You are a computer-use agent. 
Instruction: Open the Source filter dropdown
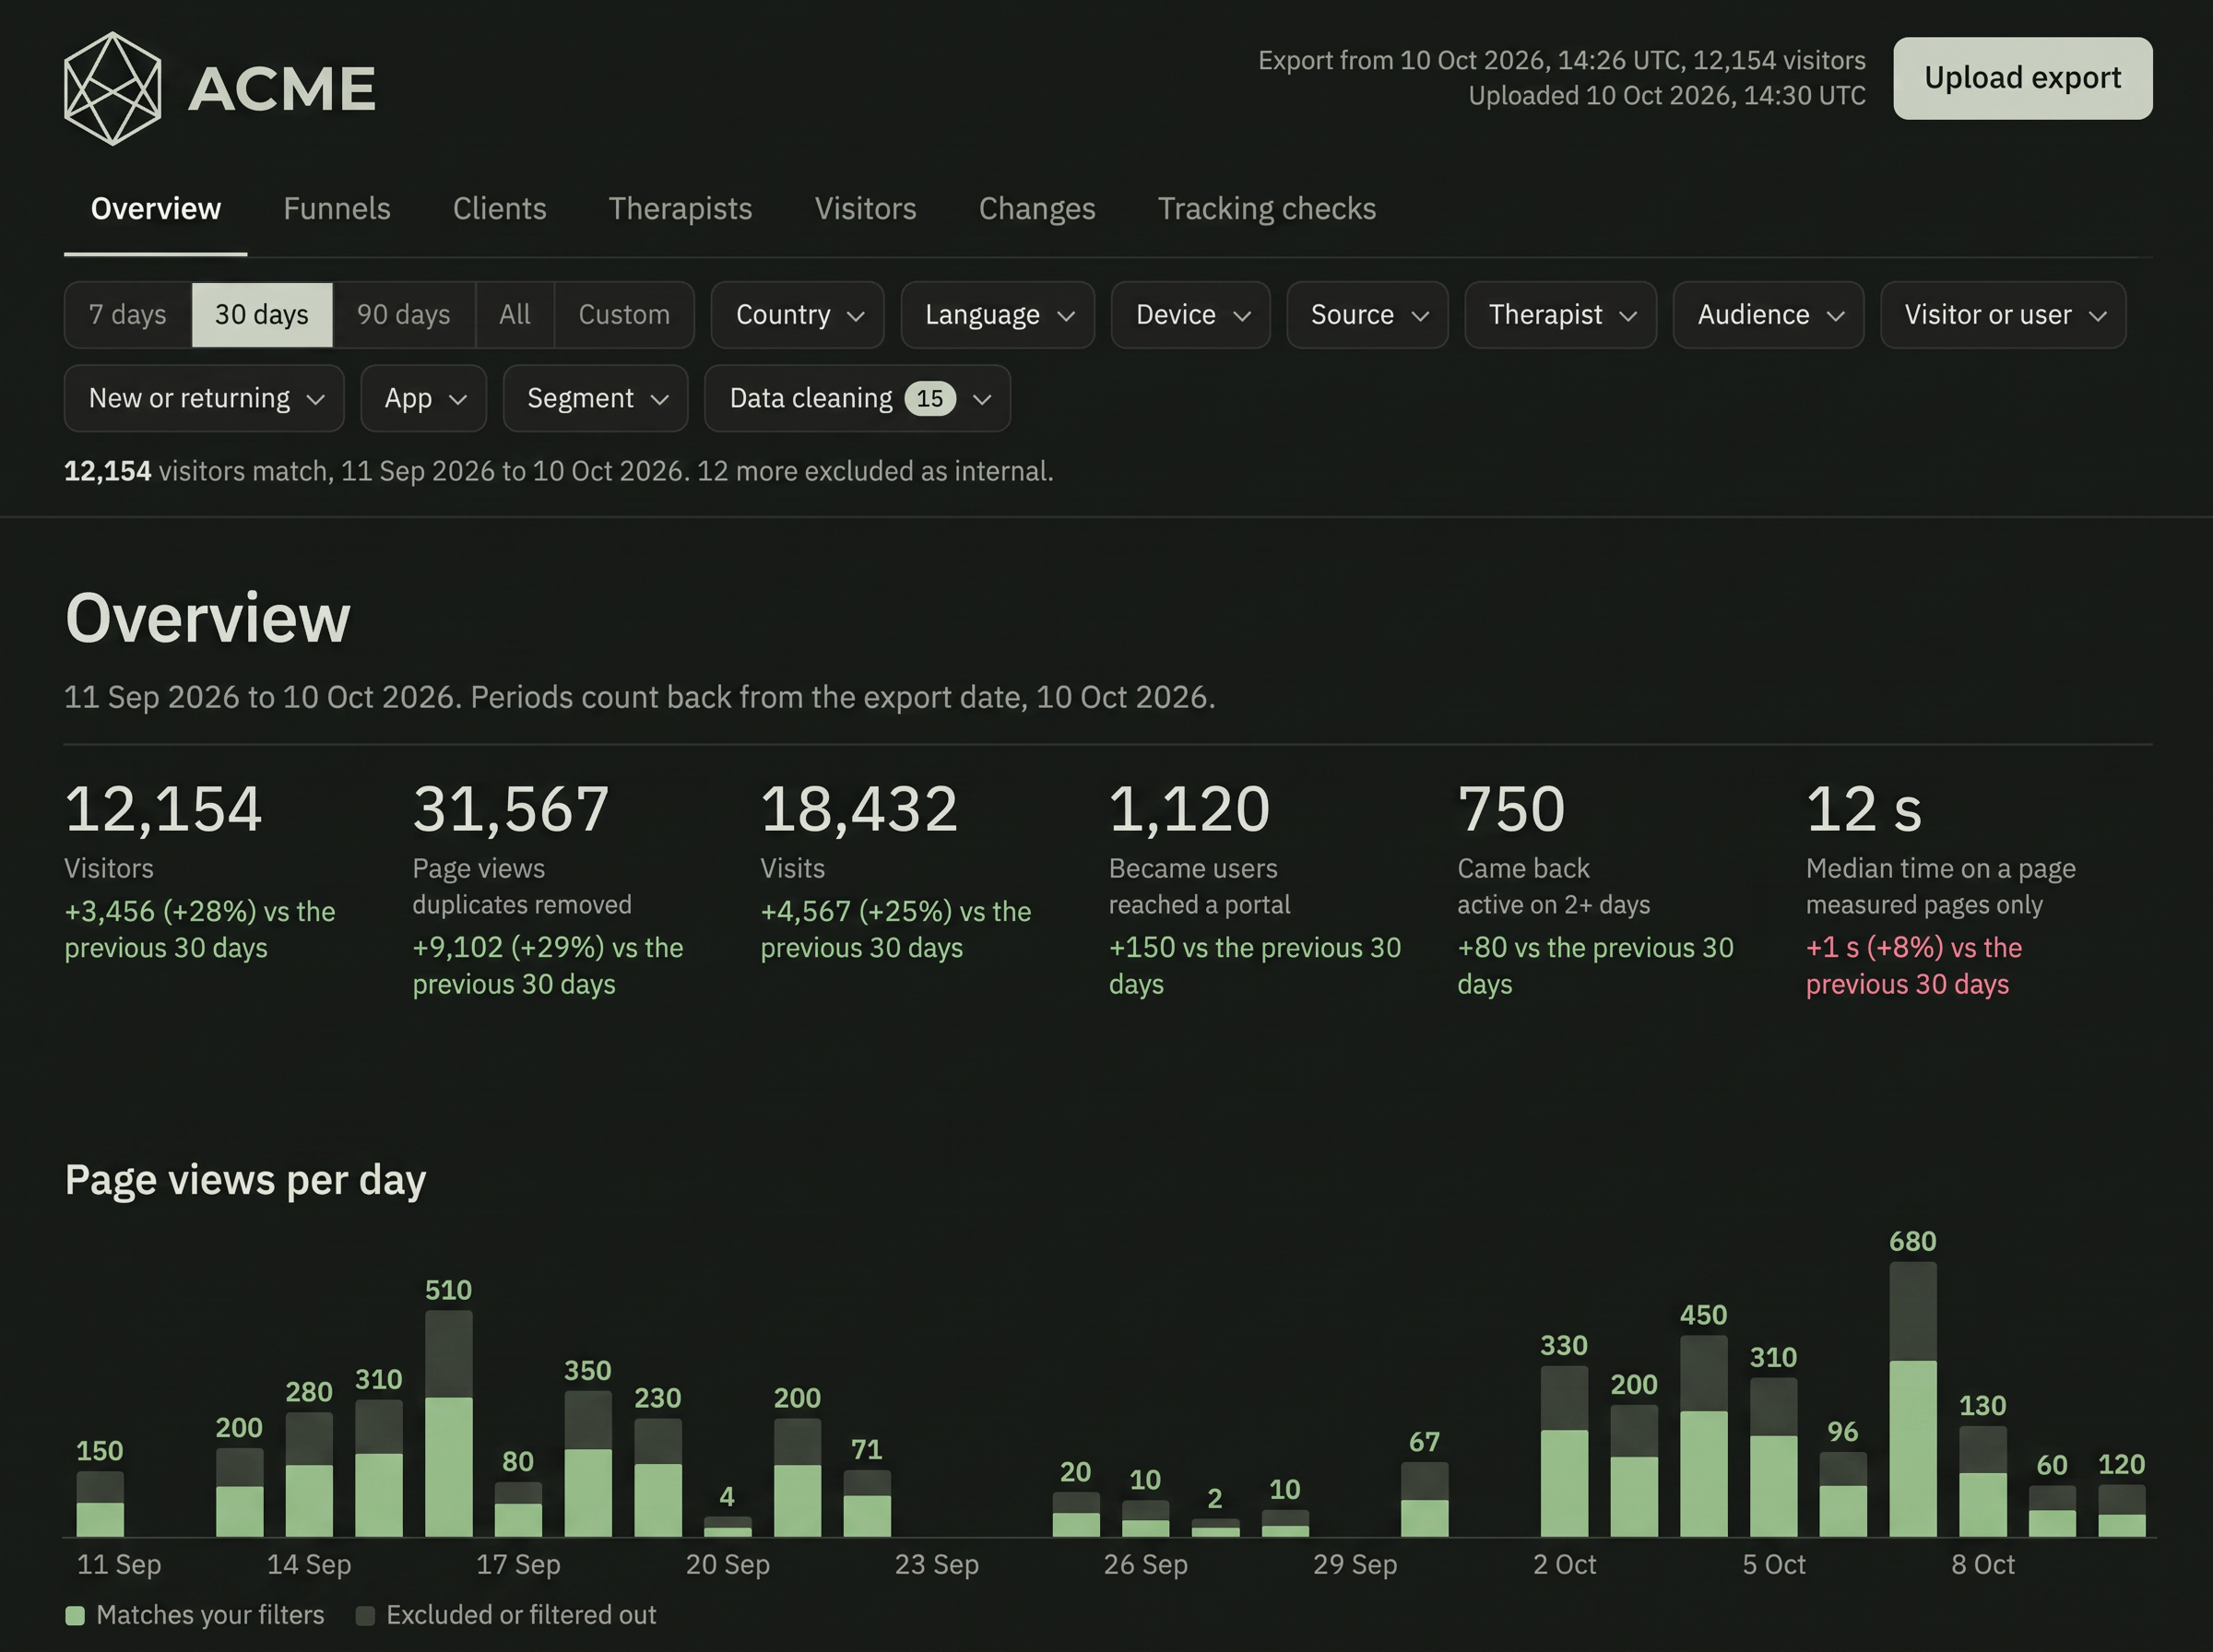(1367, 314)
